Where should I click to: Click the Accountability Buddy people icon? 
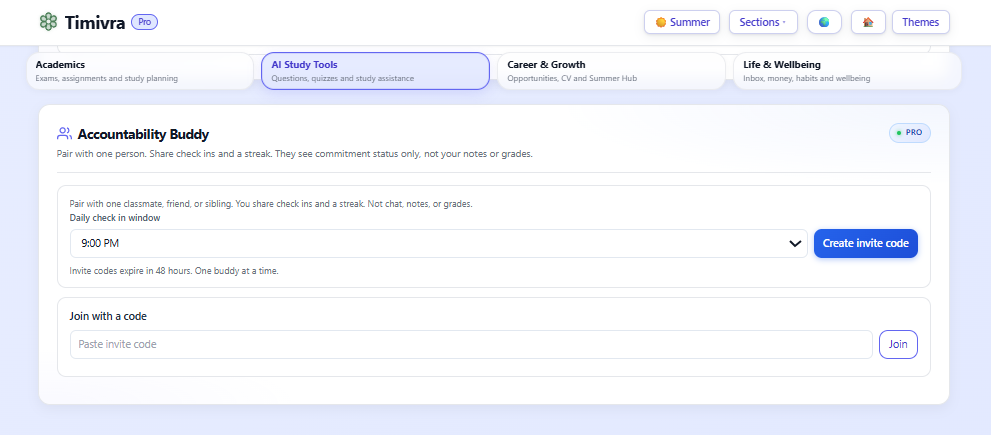click(x=64, y=134)
